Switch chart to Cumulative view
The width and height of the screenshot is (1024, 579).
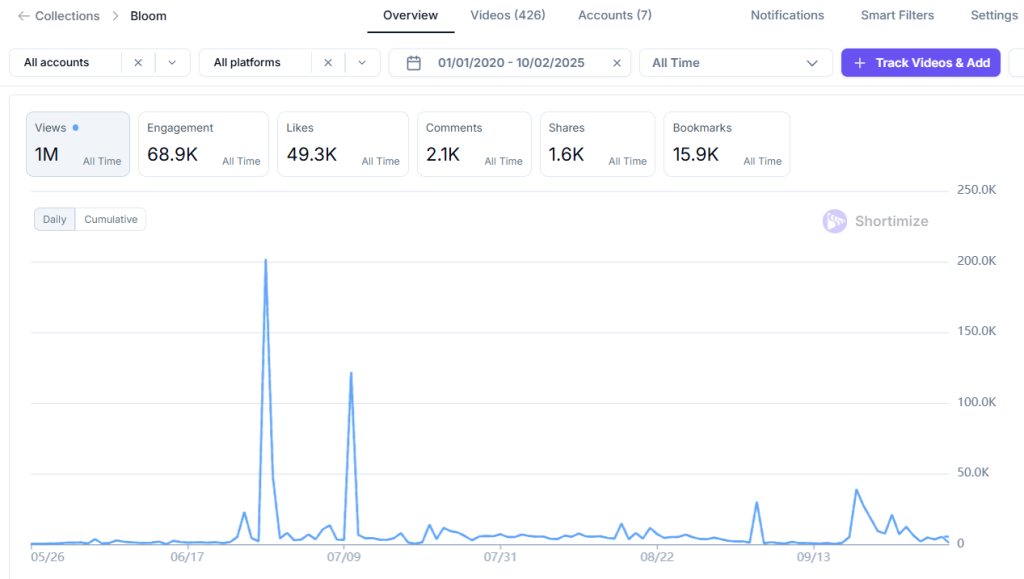(x=111, y=219)
